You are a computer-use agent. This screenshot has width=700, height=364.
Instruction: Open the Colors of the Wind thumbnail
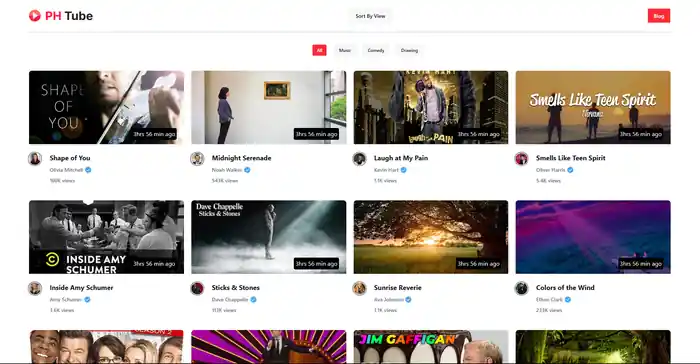(593, 237)
